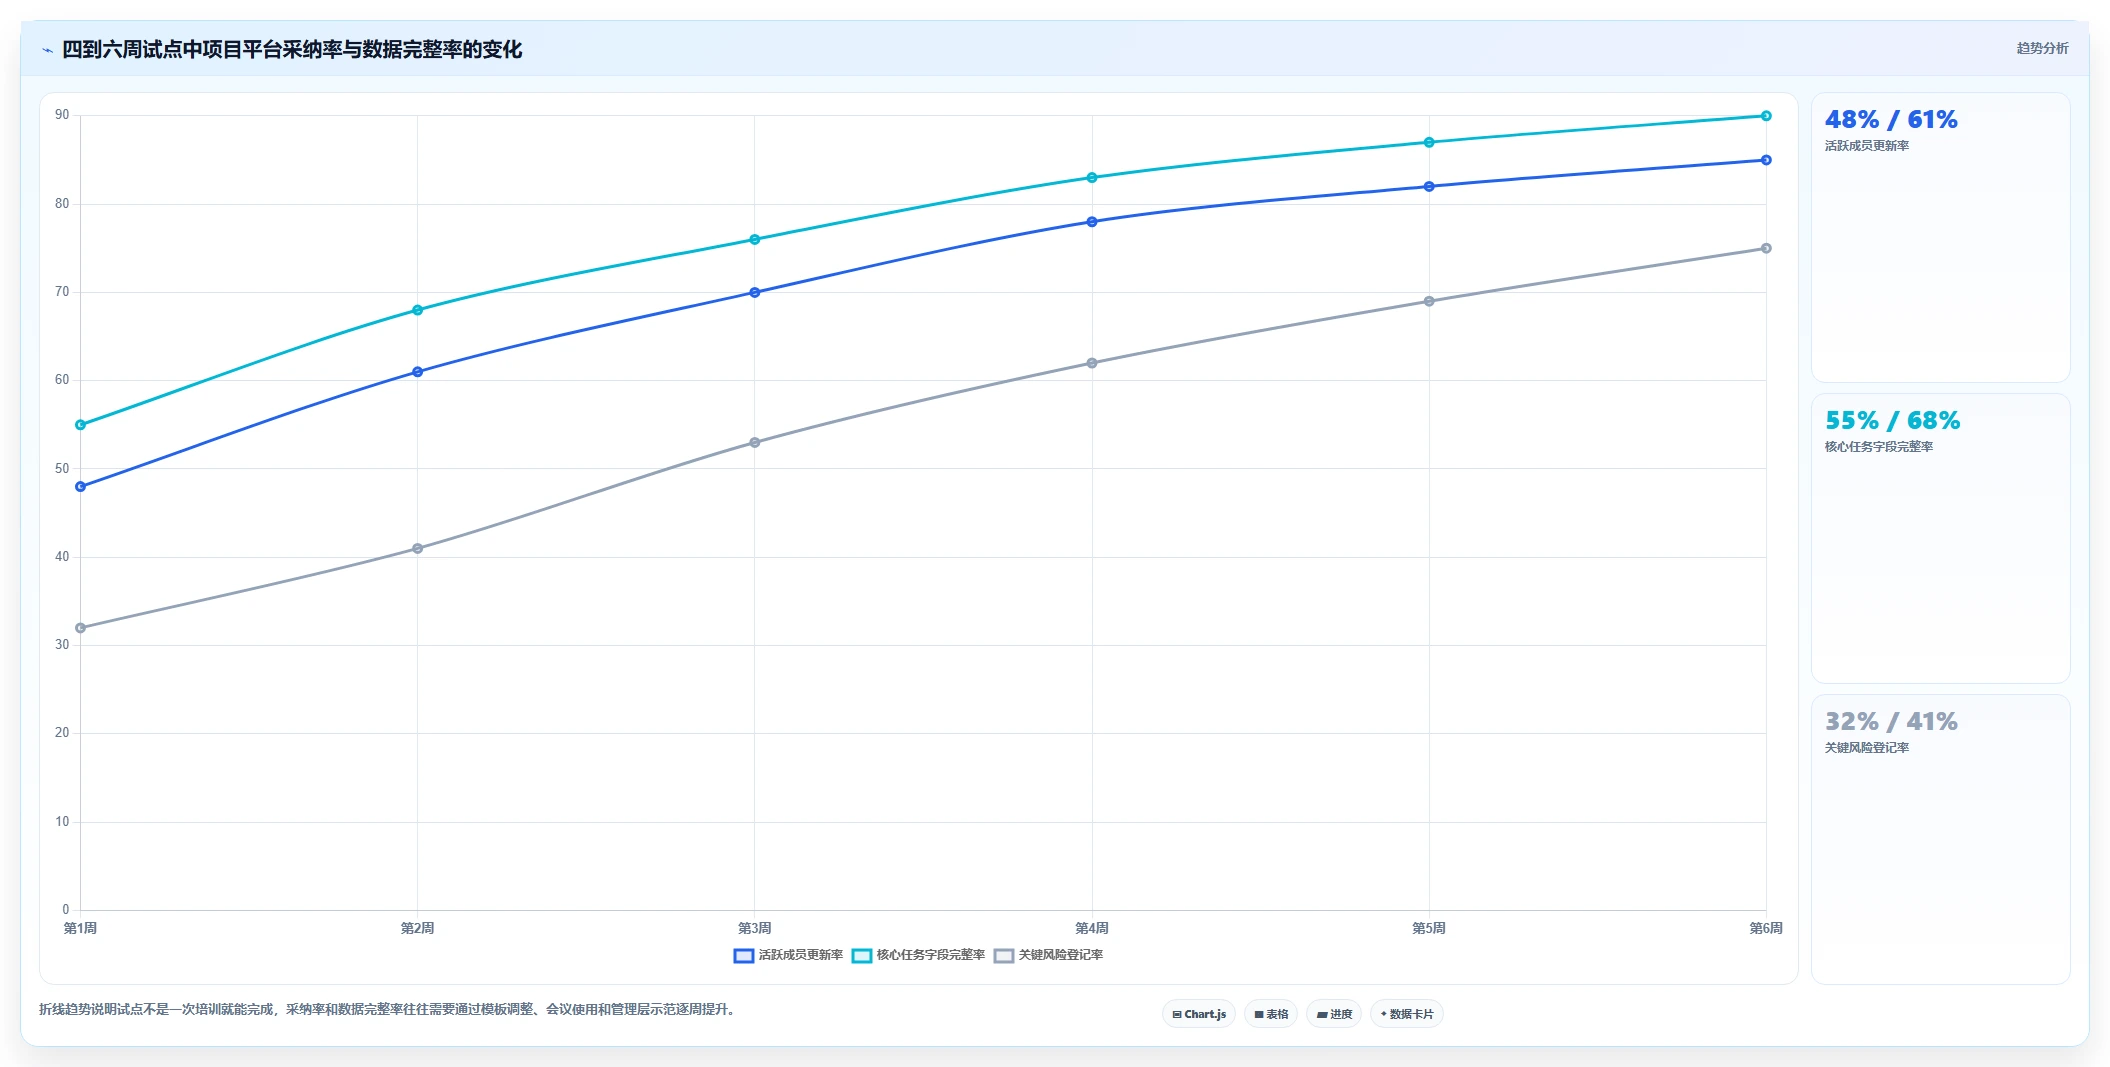This screenshot has width=2110, height=1067.
Task: Click the 关键风险登记率 data point at 第2周
Action: (418, 549)
